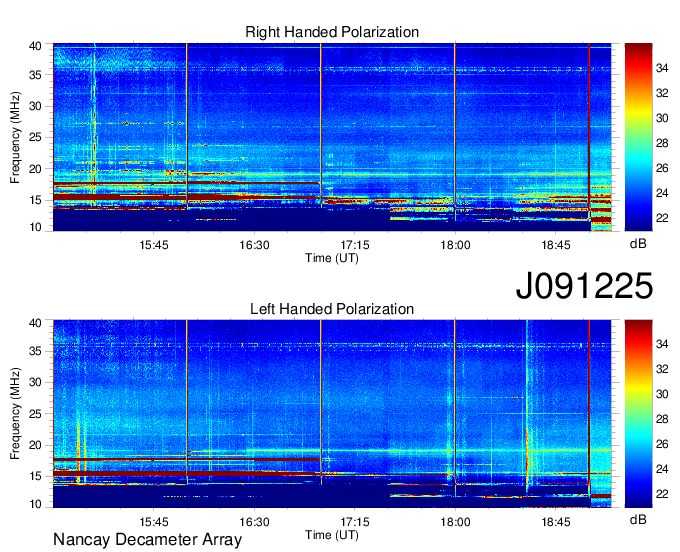Click '15:45' on the upper time axis
The width and height of the screenshot is (680, 552).
(x=154, y=245)
